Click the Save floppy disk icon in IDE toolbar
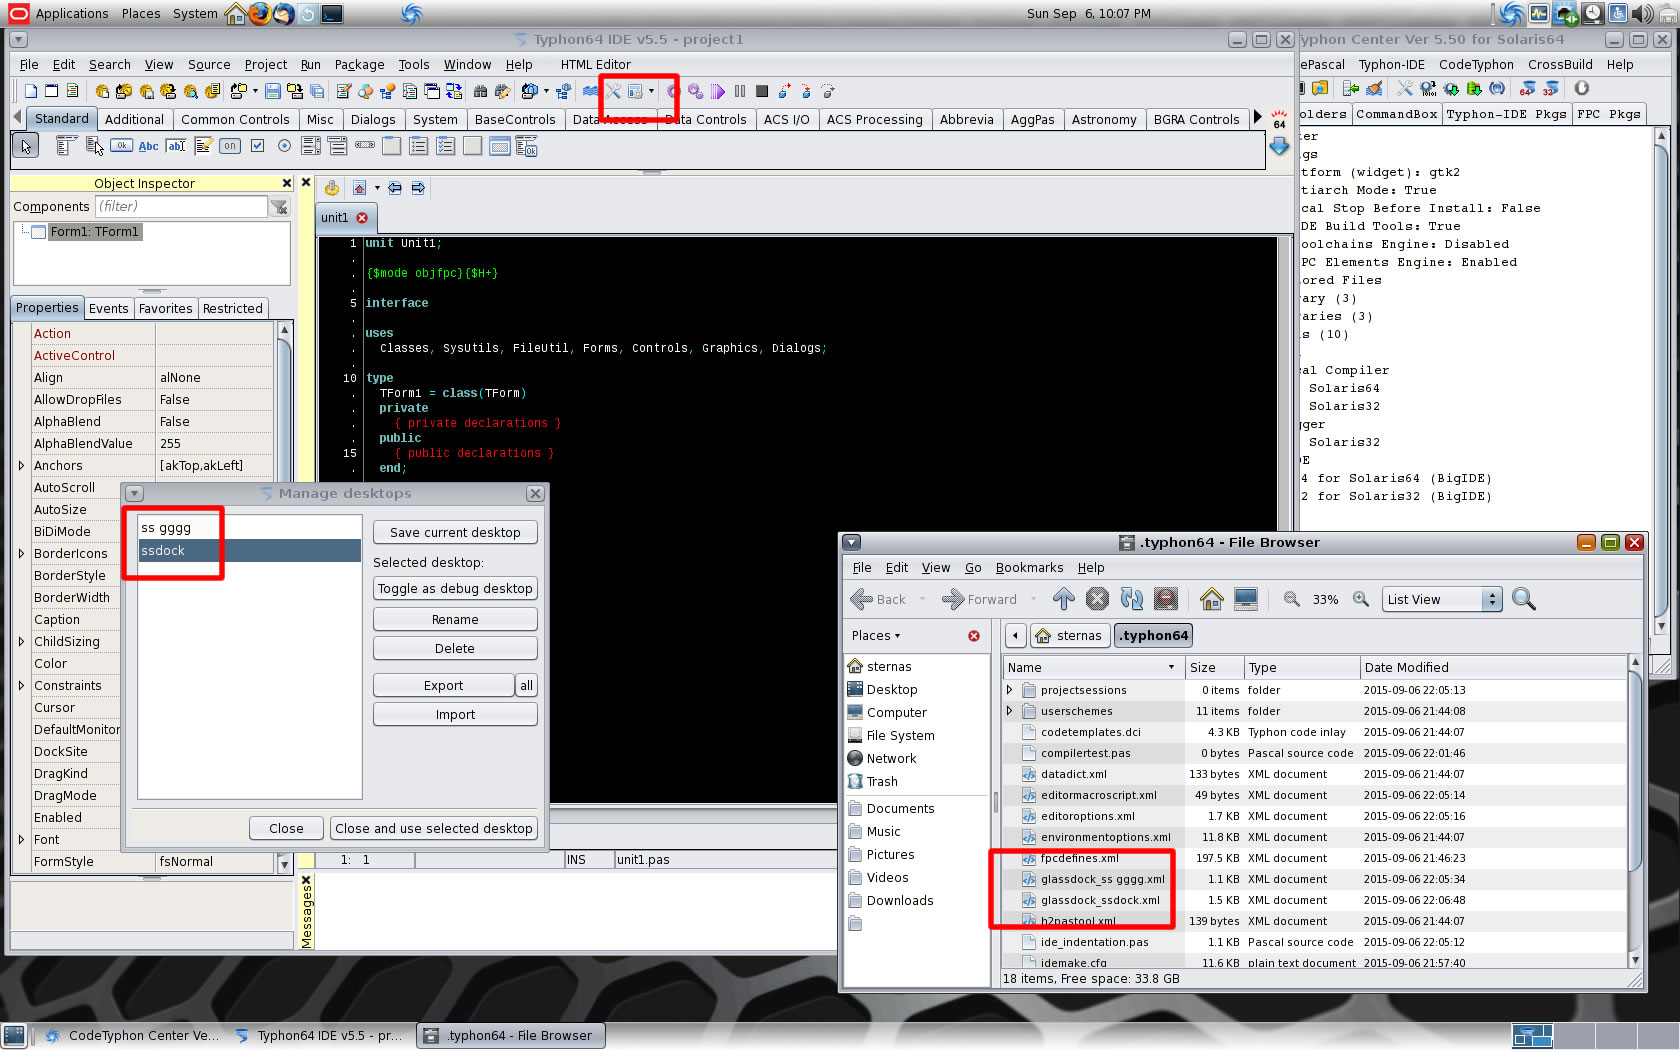1680x1050 pixels. tap(273, 91)
